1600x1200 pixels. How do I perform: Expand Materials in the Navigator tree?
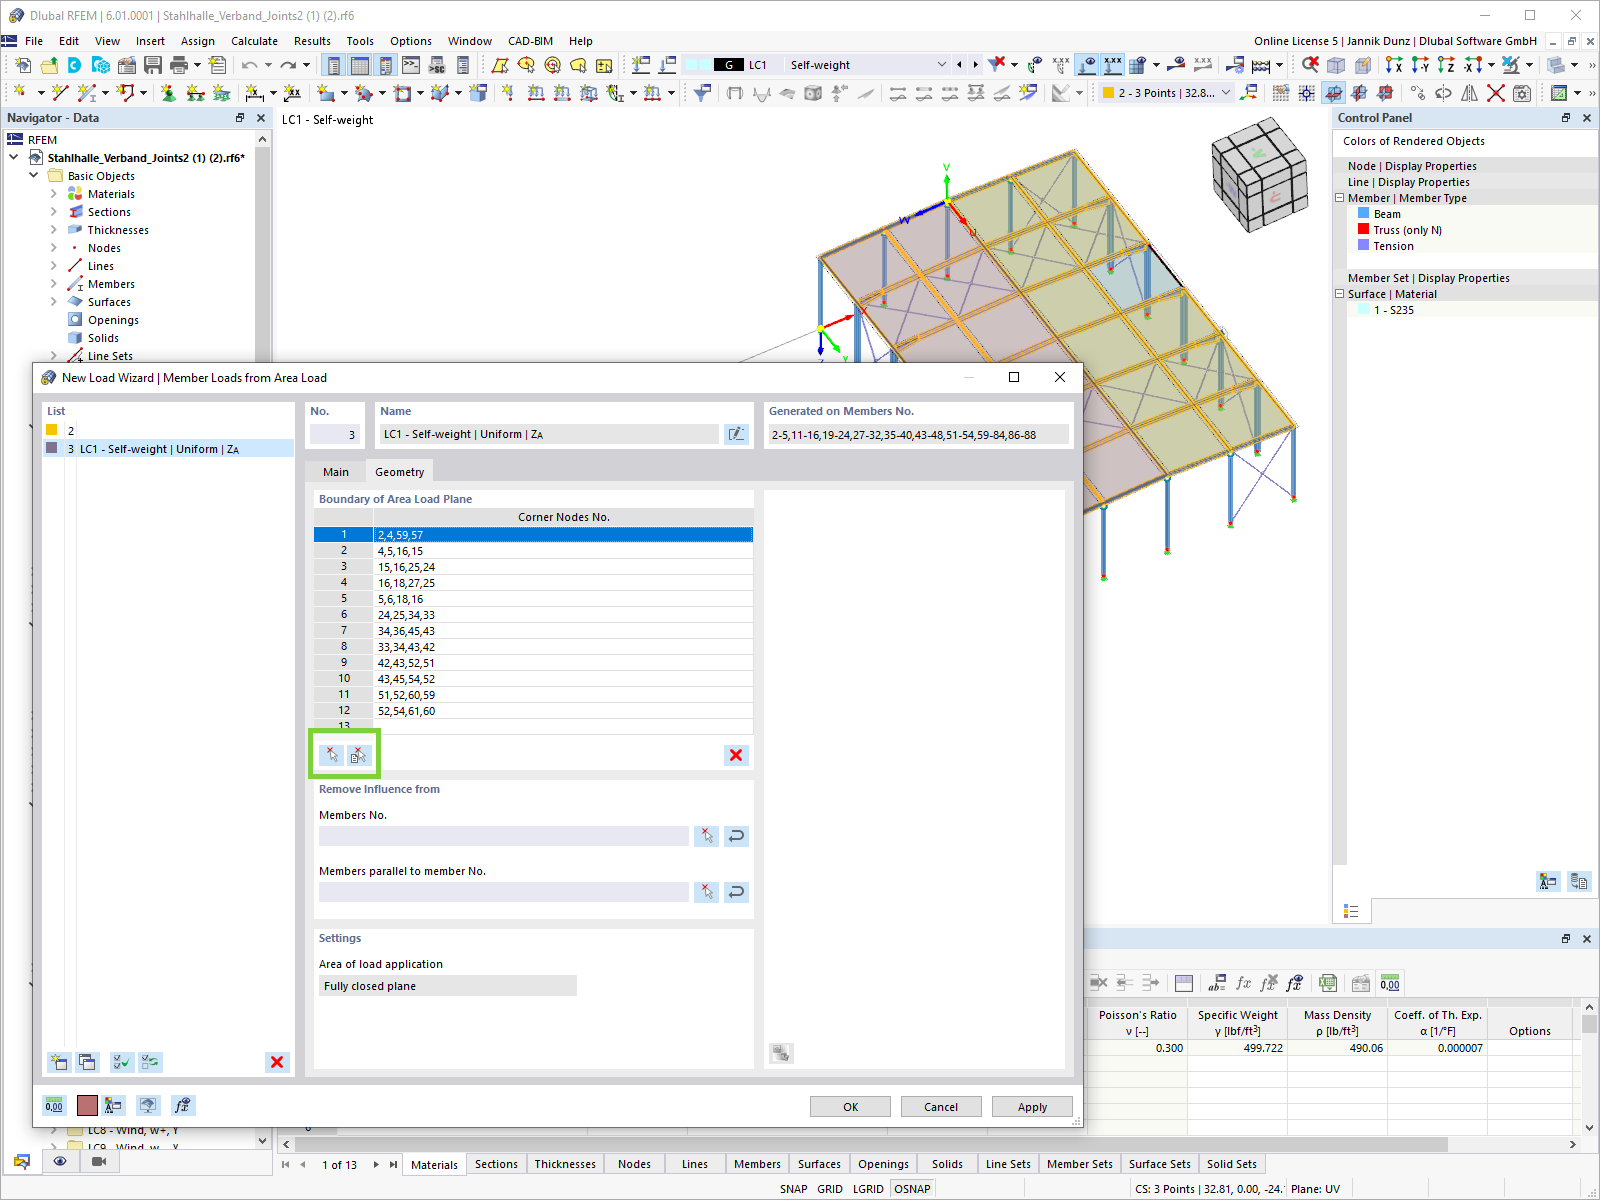pyautogui.click(x=54, y=193)
